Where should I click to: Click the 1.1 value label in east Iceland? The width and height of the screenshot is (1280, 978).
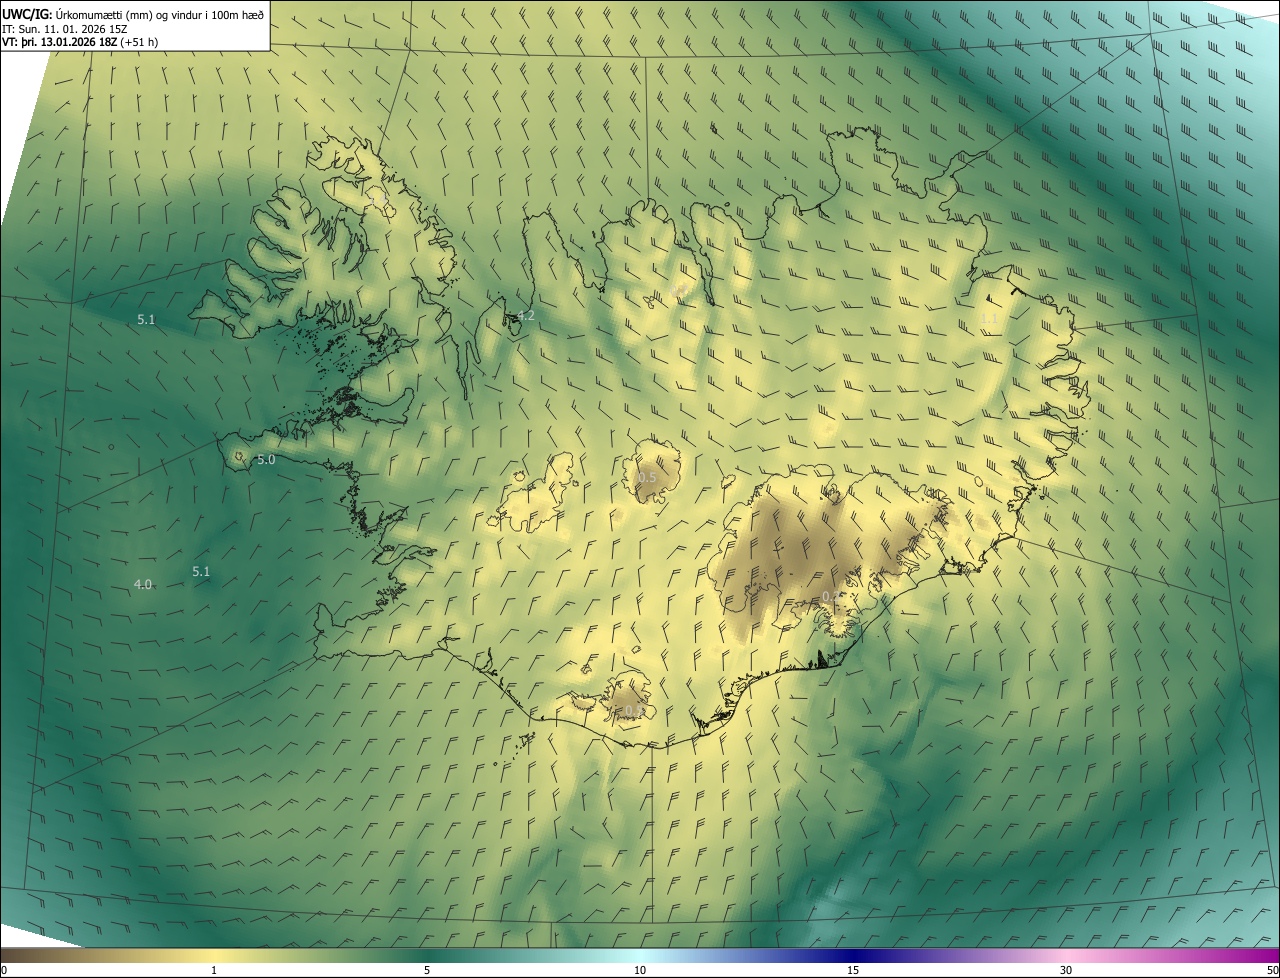point(988,318)
